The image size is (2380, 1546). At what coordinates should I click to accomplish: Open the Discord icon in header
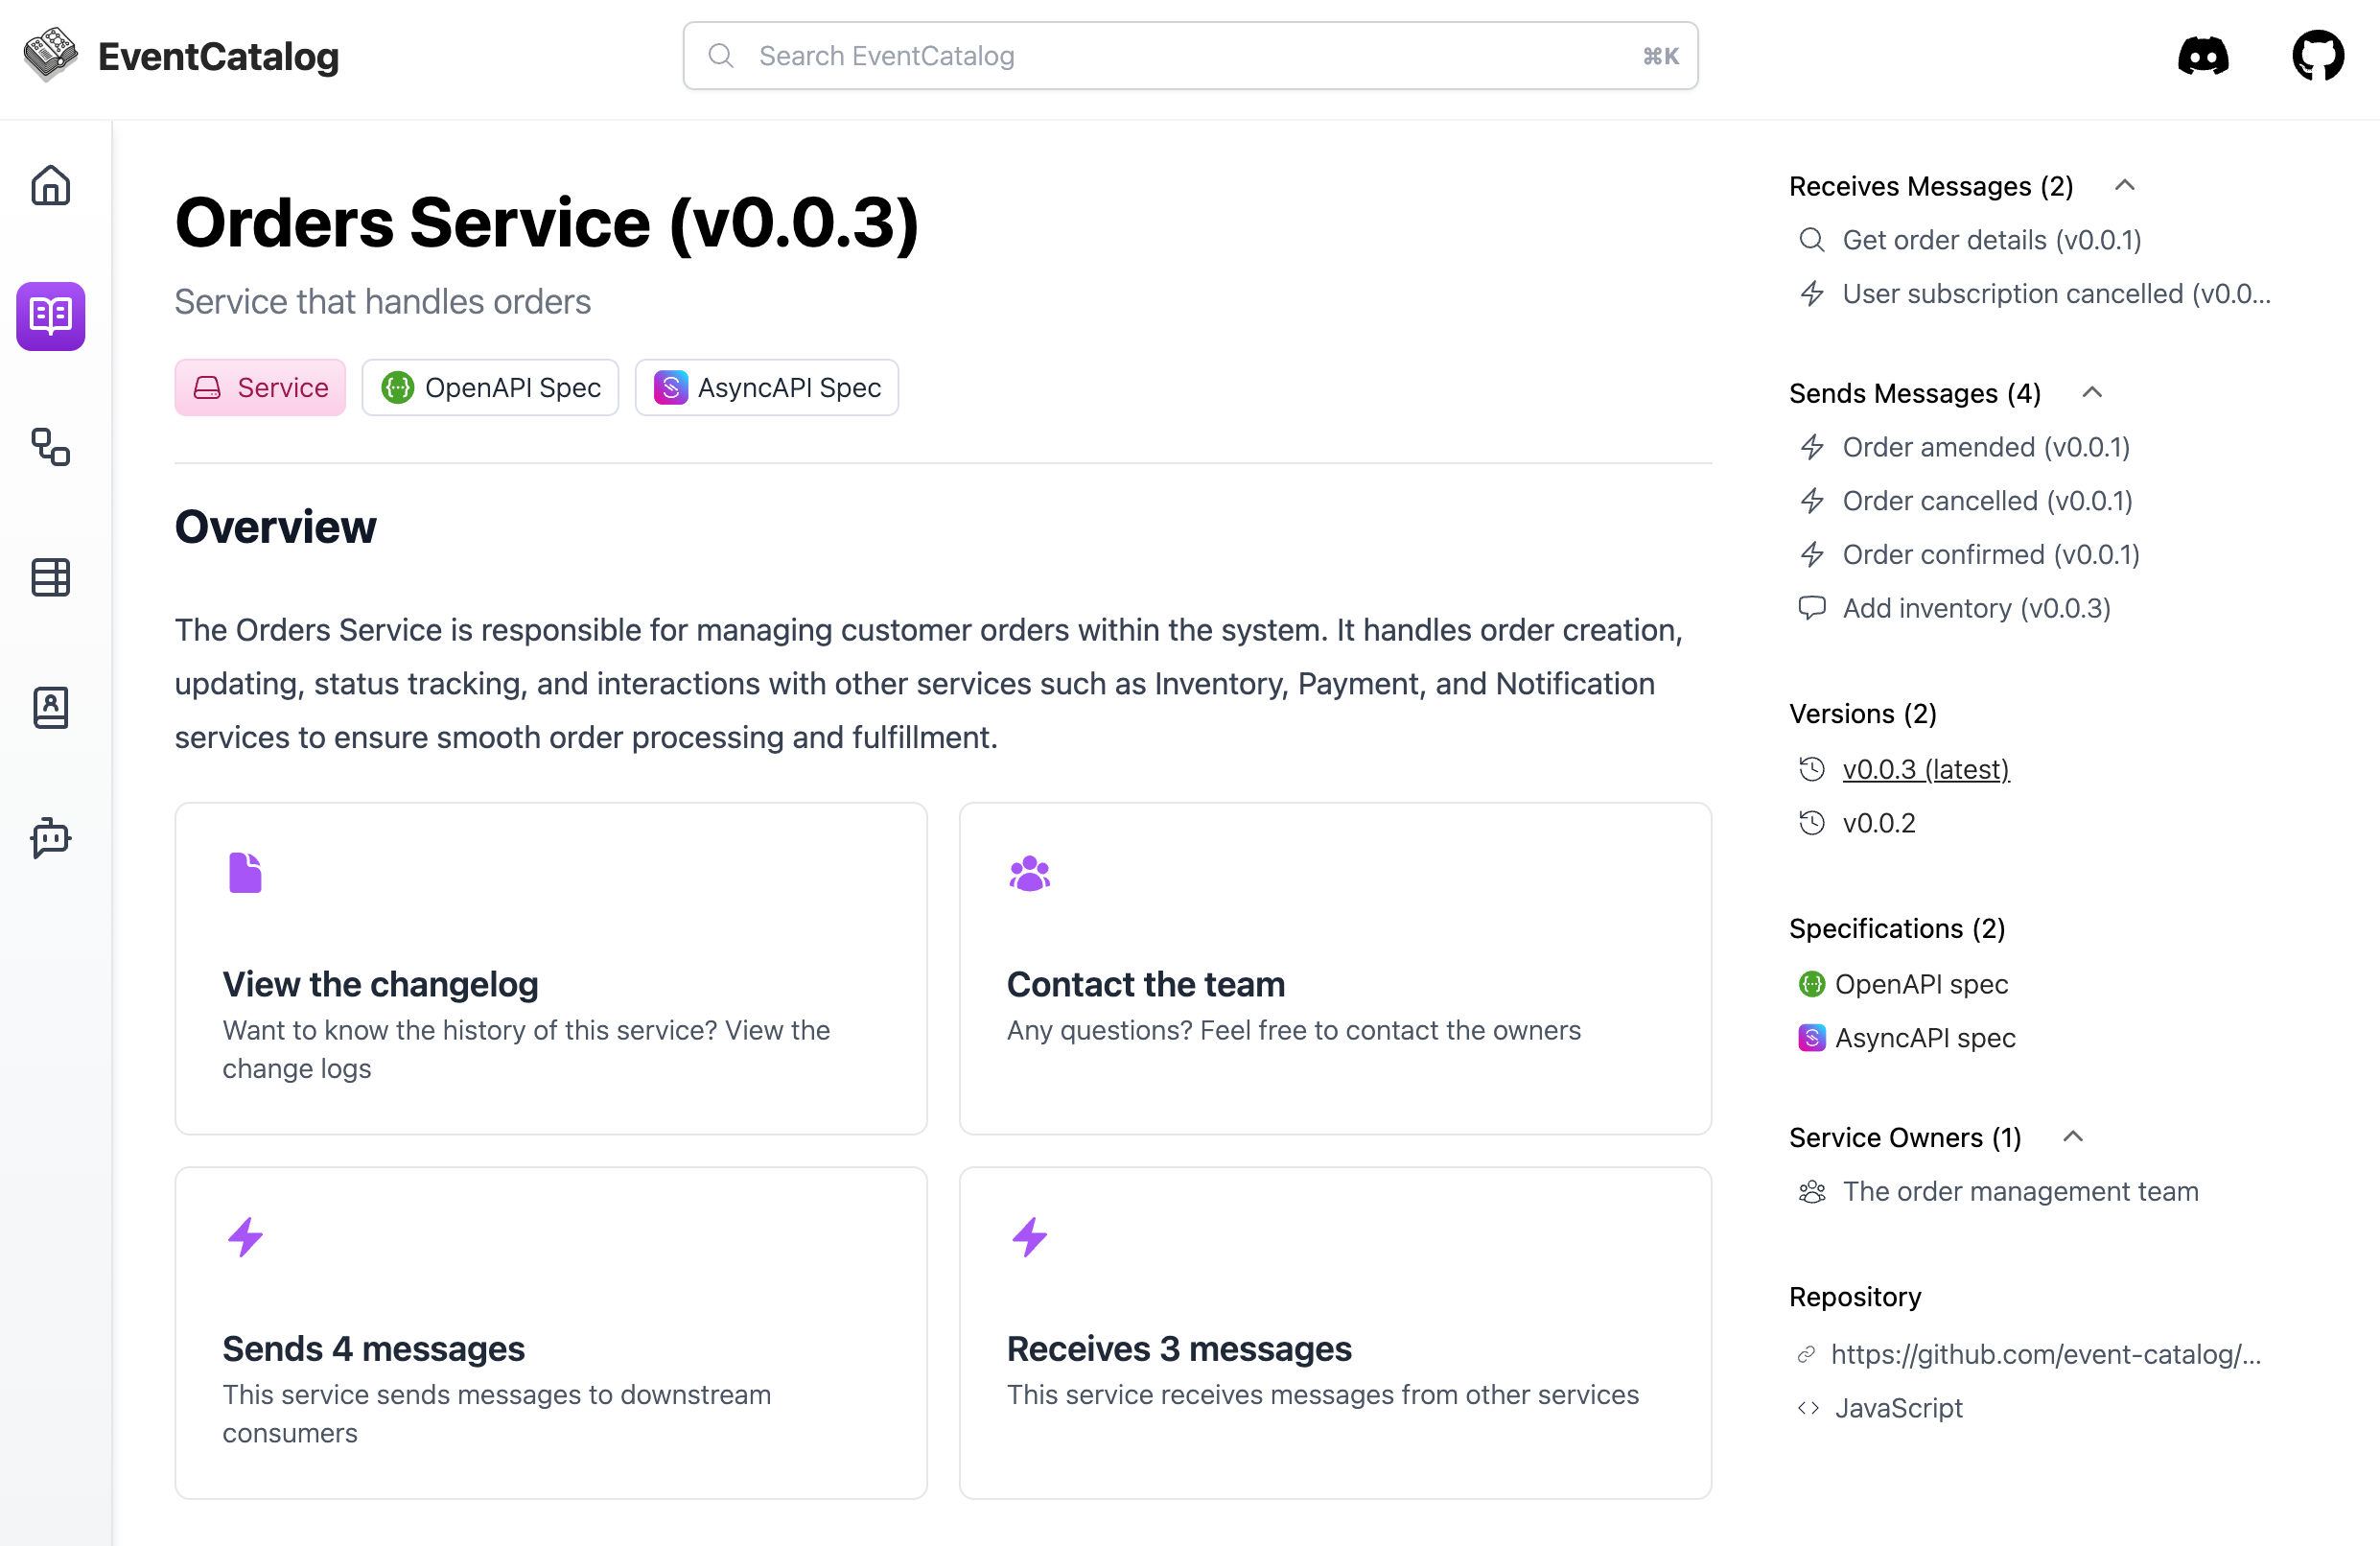coord(2202,56)
